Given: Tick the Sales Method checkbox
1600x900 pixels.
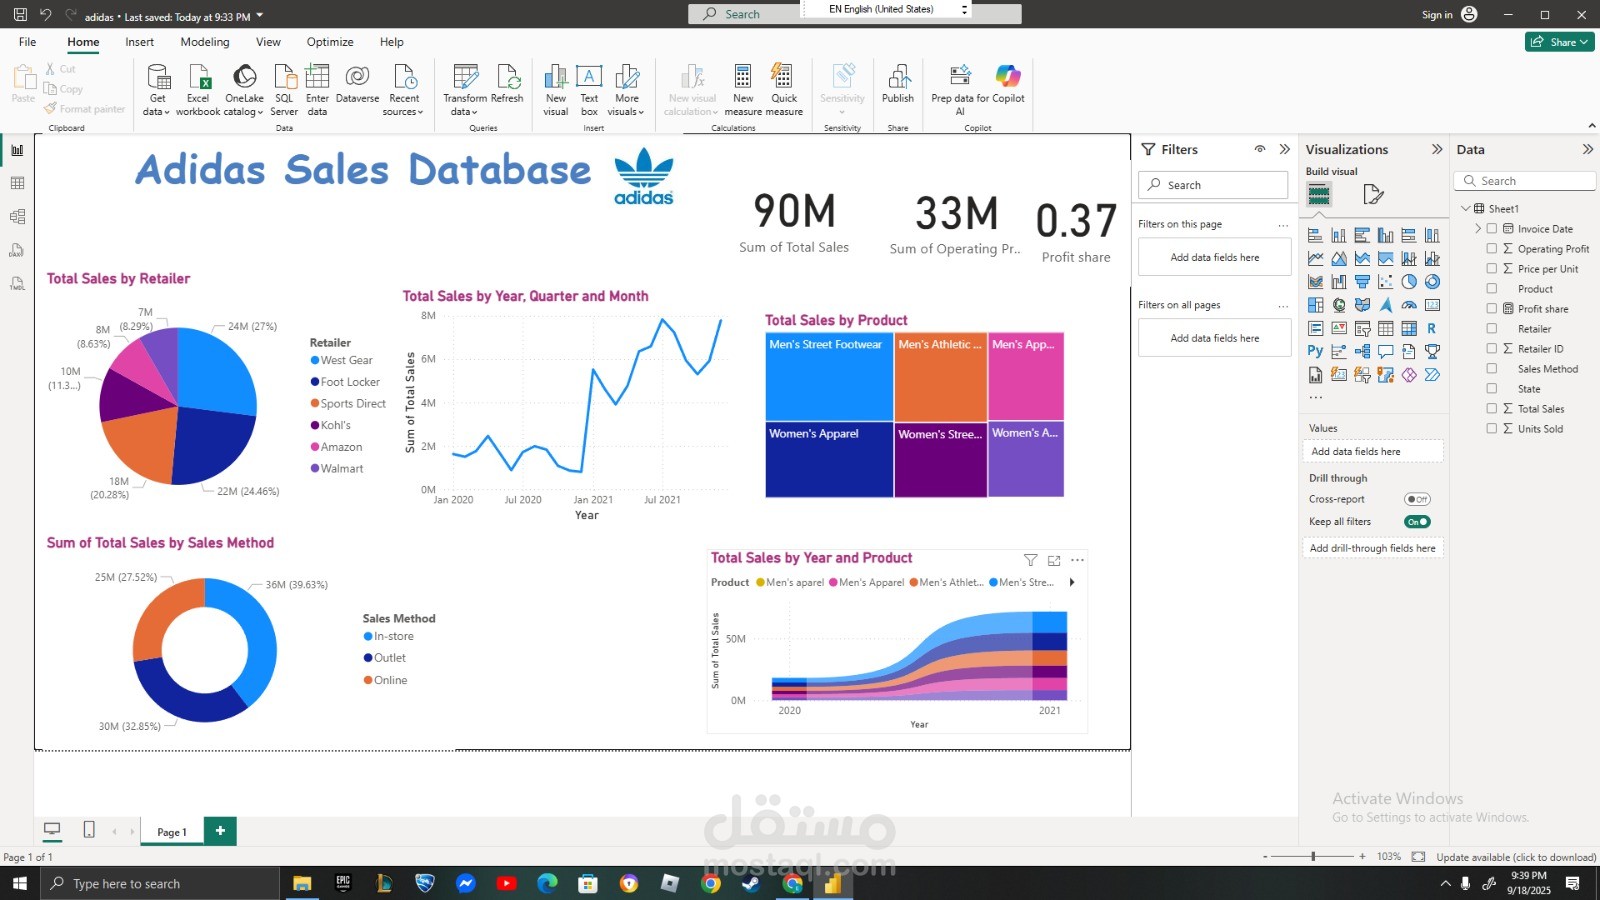Looking at the screenshot, I should 1492,369.
